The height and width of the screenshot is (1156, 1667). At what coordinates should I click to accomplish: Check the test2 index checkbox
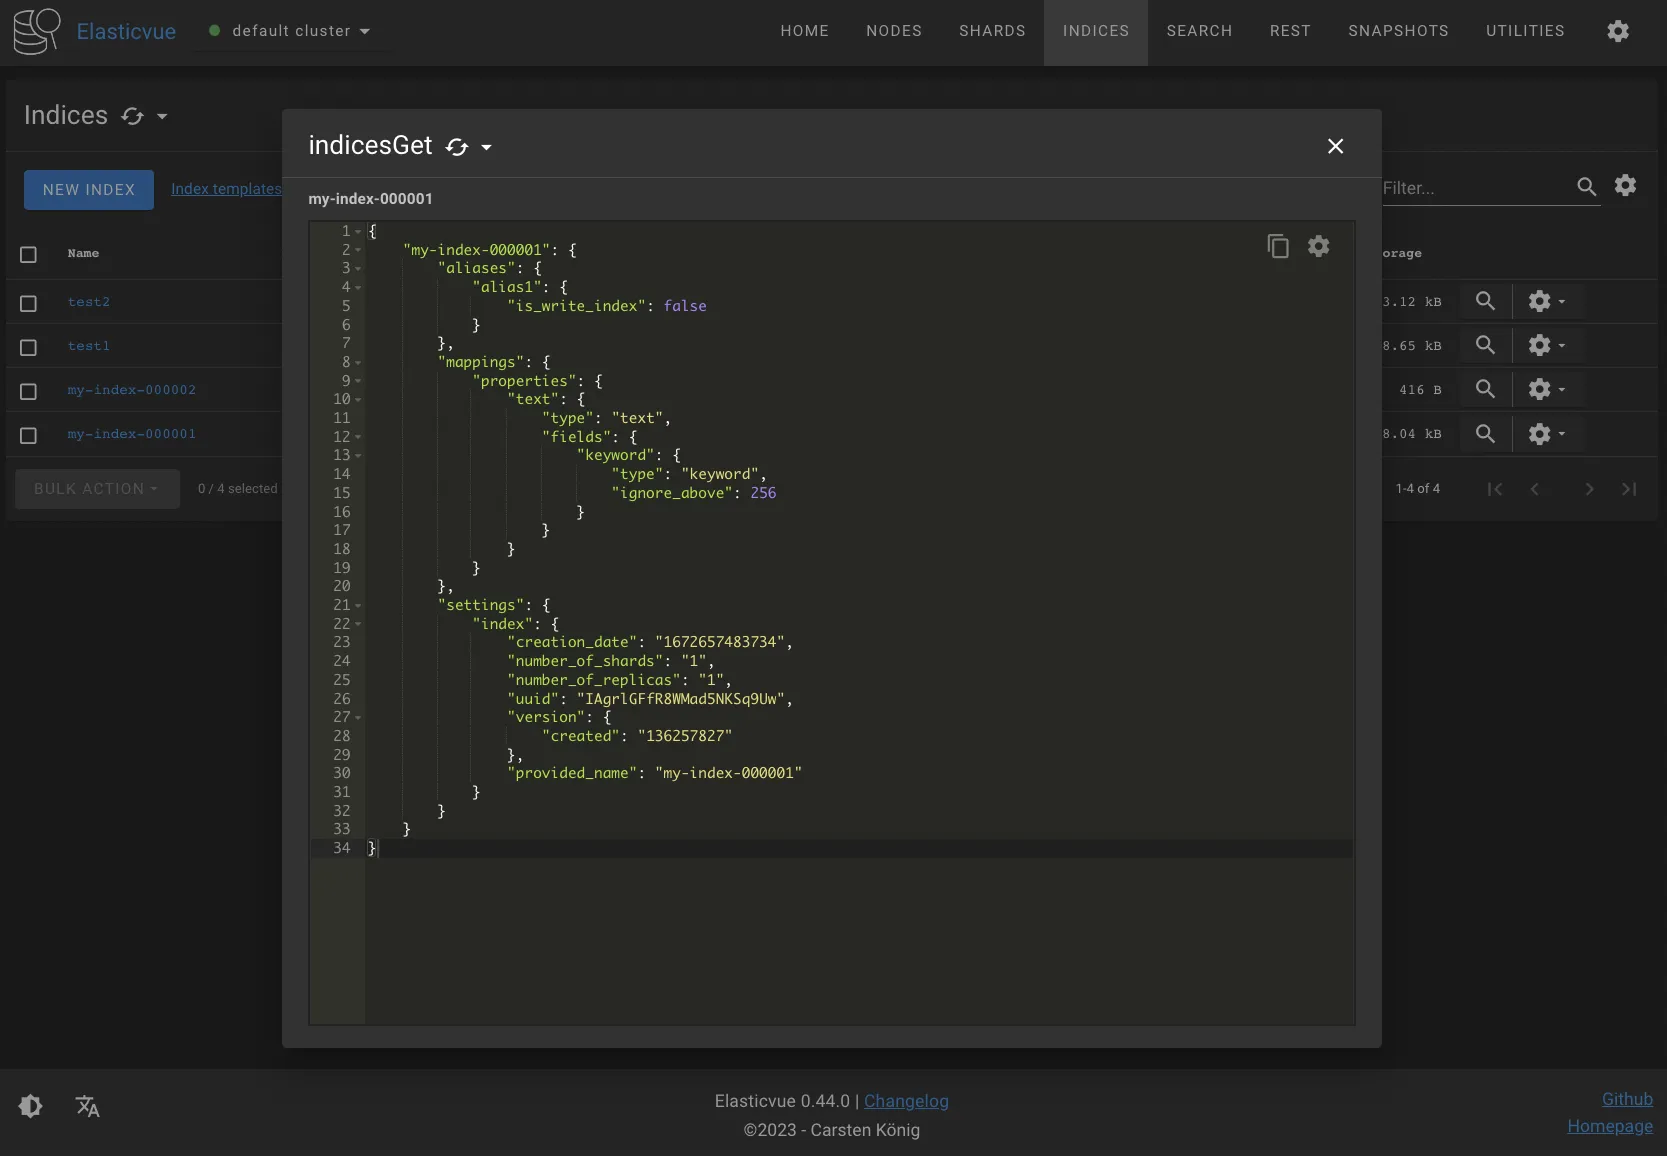pyautogui.click(x=28, y=303)
